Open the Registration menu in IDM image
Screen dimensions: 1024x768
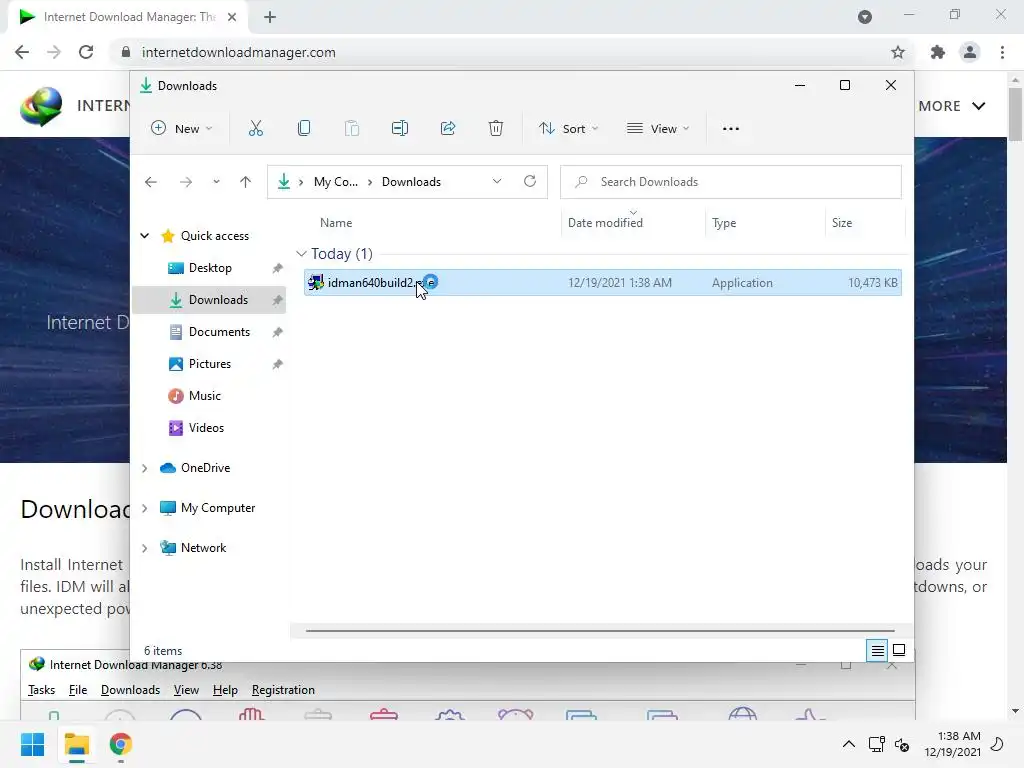point(283,690)
